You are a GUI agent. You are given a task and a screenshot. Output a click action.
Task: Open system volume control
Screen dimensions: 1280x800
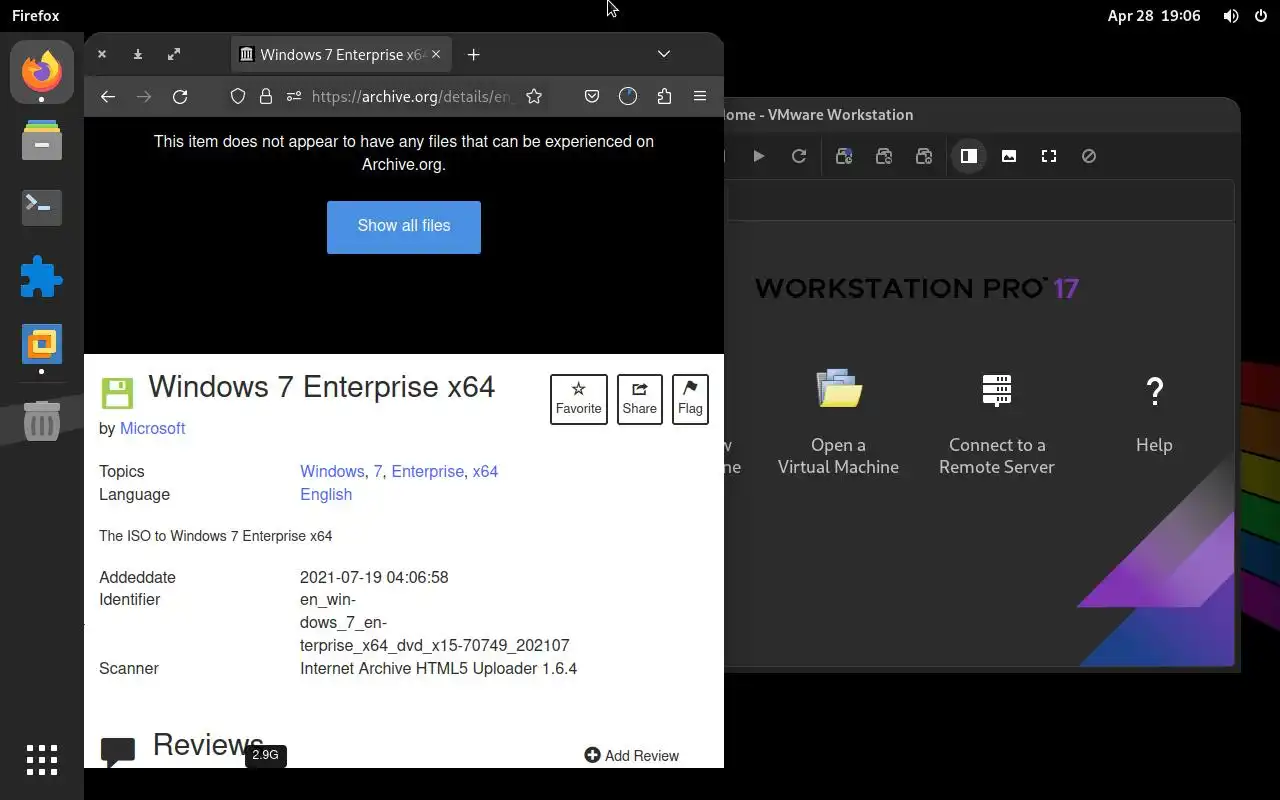[x=1231, y=16]
